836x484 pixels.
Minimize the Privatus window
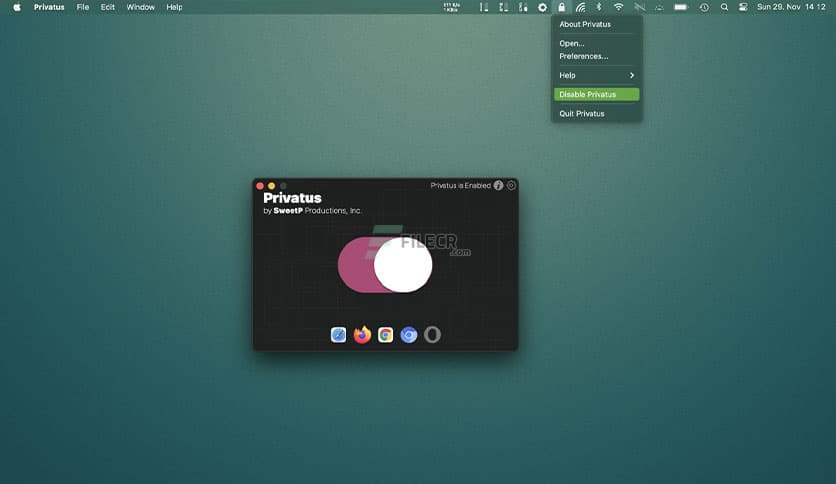coord(272,186)
